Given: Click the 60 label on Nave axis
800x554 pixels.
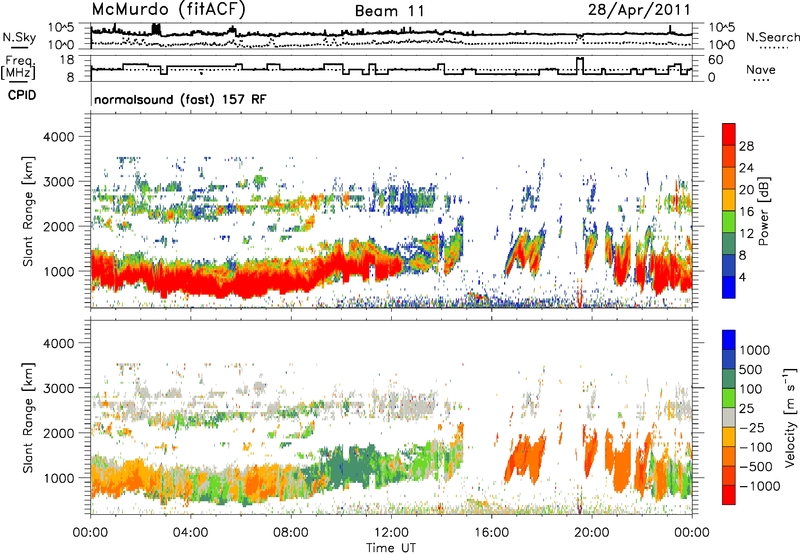Looking at the screenshot, I should (715, 60).
